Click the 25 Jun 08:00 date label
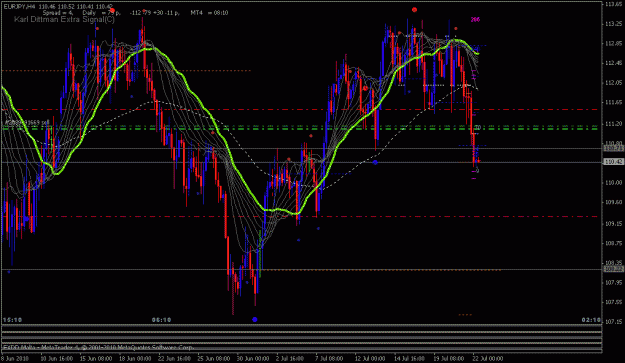Screen dimensions: 625x363 (x=214, y=359)
